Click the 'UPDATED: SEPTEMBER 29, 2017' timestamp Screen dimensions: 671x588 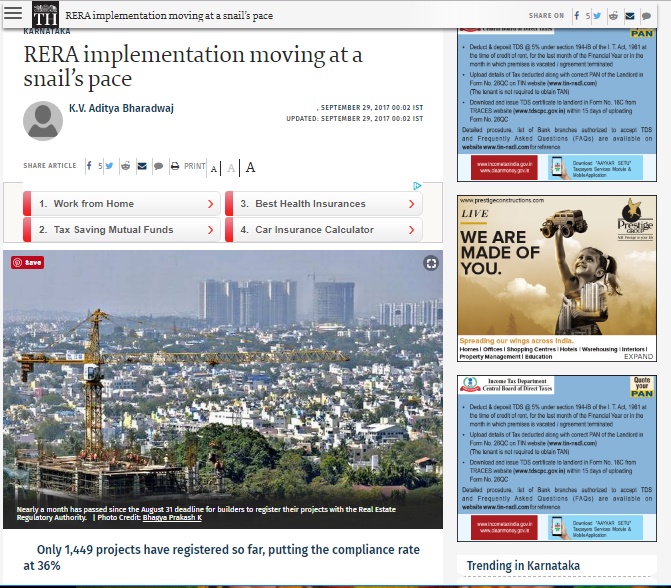354,119
